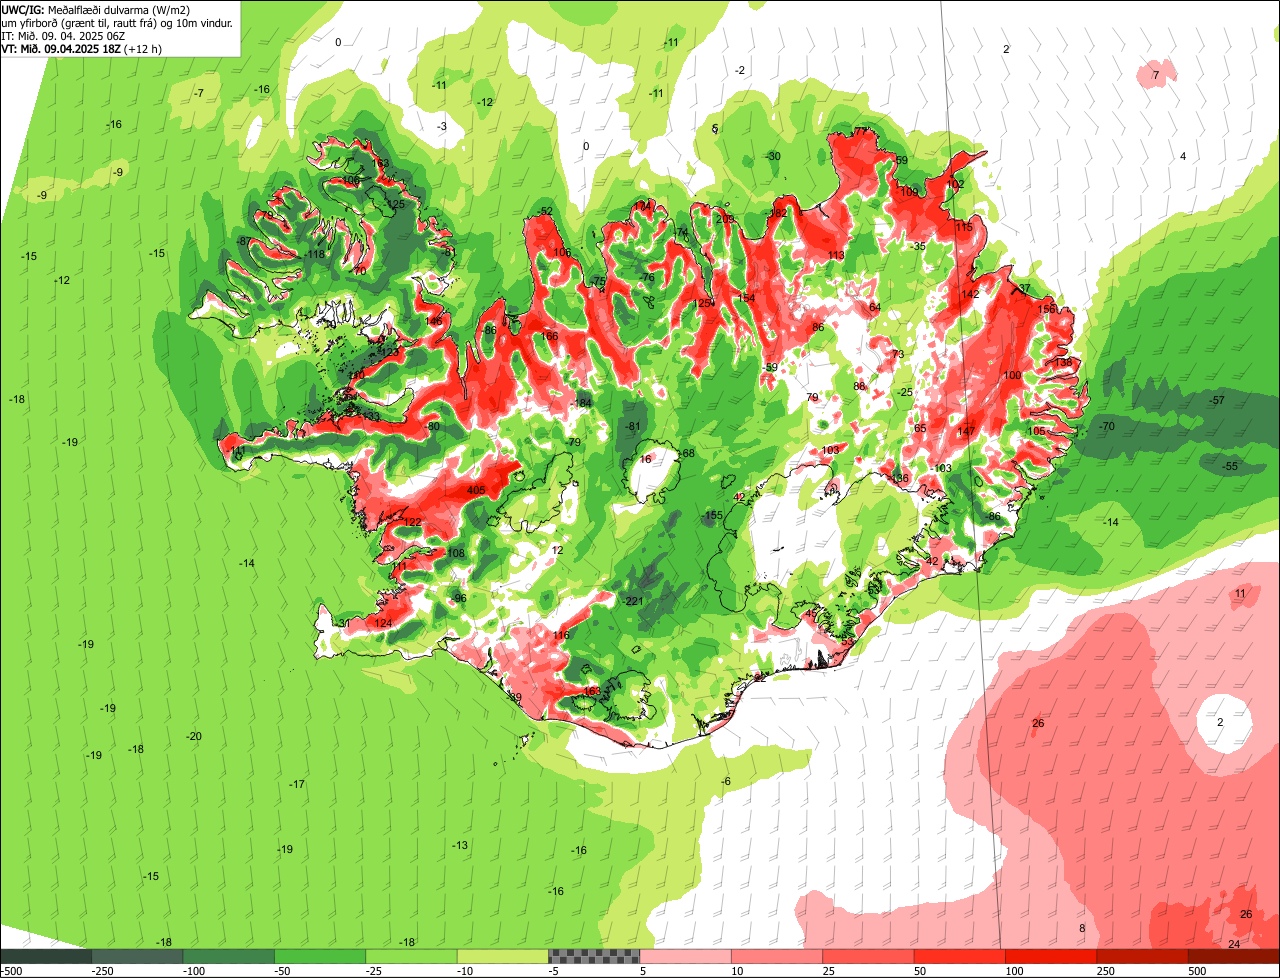The height and width of the screenshot is (978, 1280).
Task: Click the map value 405
Action: click(476, 490)
